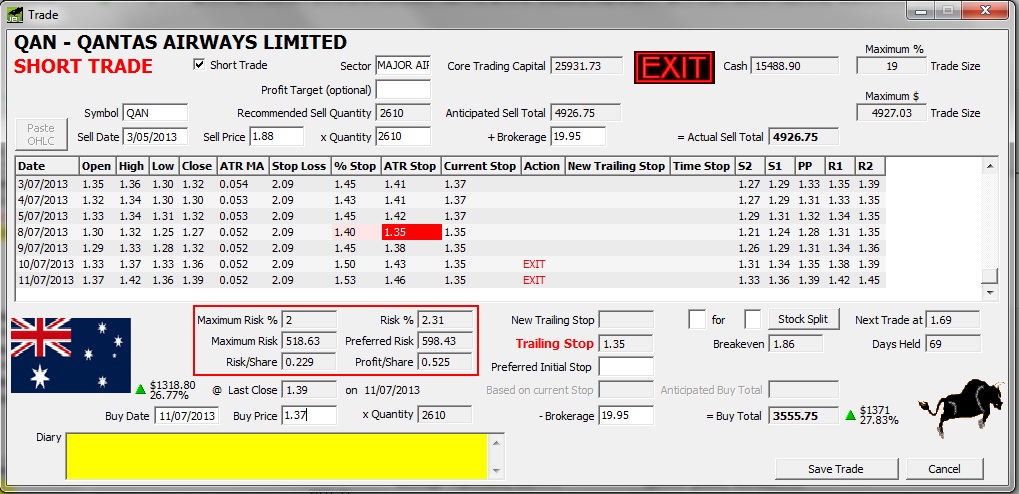Click the Buy Date field 11/07/2013
The image size is (1019, 494).
[187, 415]
